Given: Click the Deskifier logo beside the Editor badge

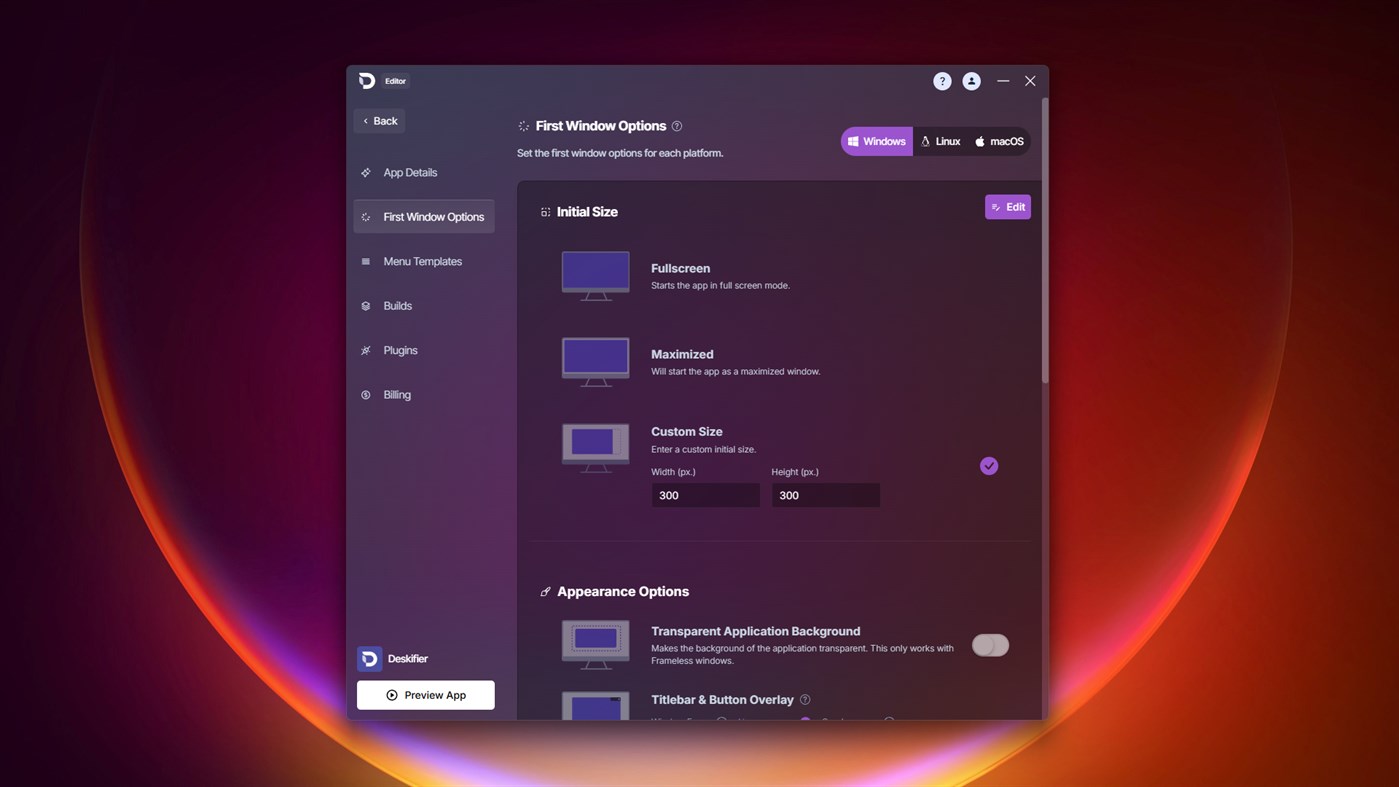Looking at the screenshot, I should click(367, 81).
